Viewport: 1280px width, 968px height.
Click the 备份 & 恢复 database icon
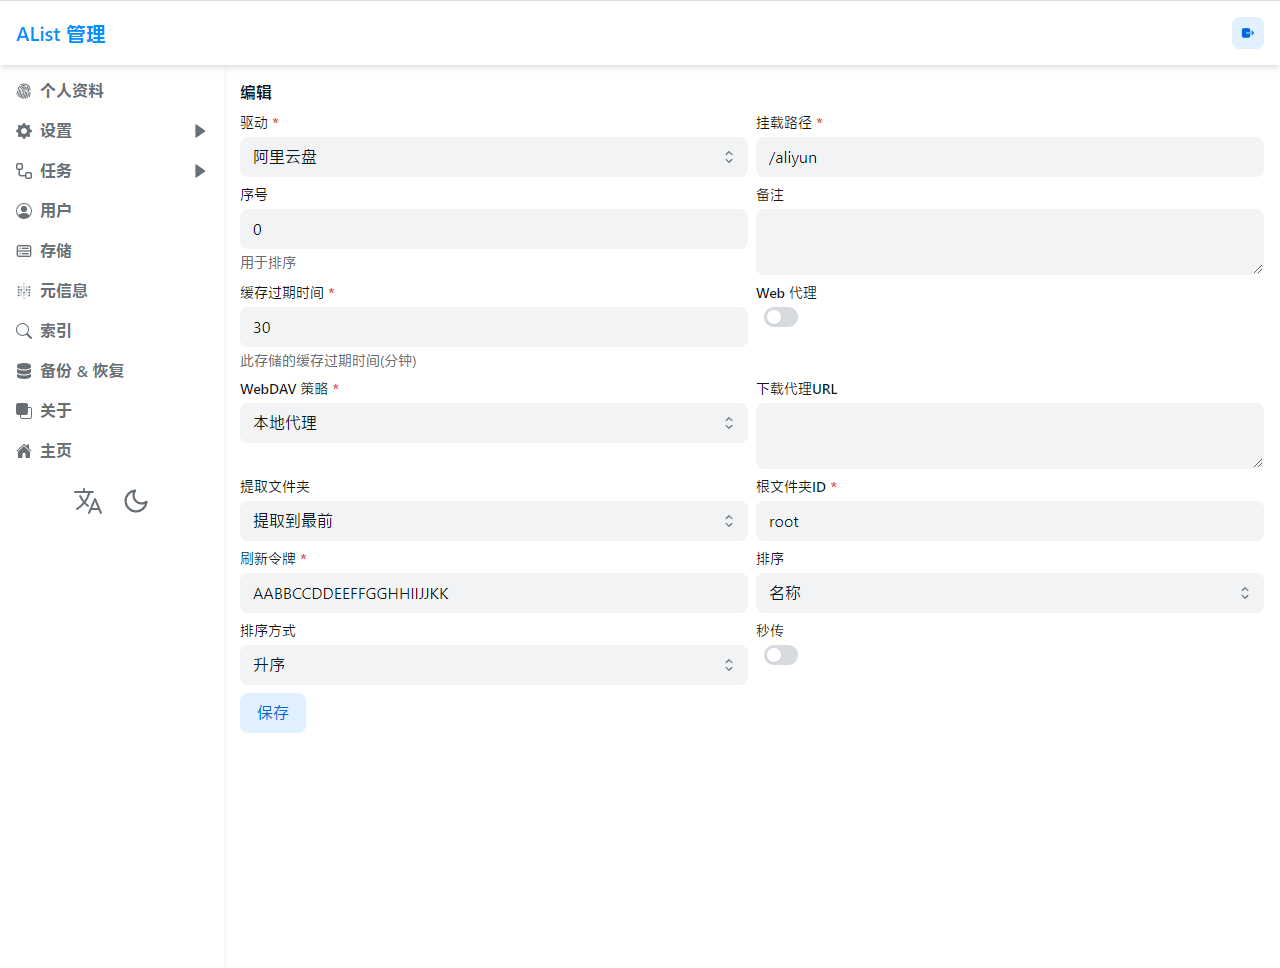(24, 371)
